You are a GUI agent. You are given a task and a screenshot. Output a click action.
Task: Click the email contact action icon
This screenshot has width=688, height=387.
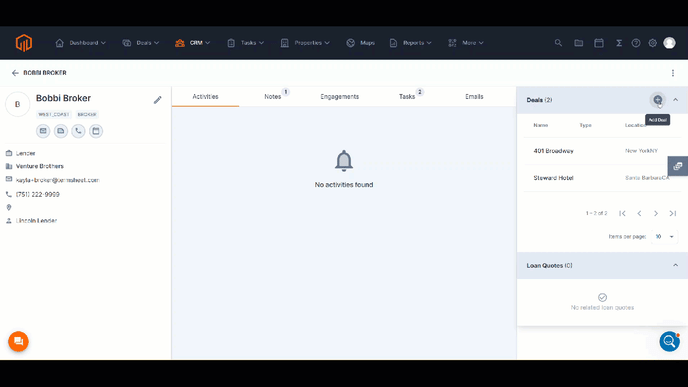tap(43, 131)
